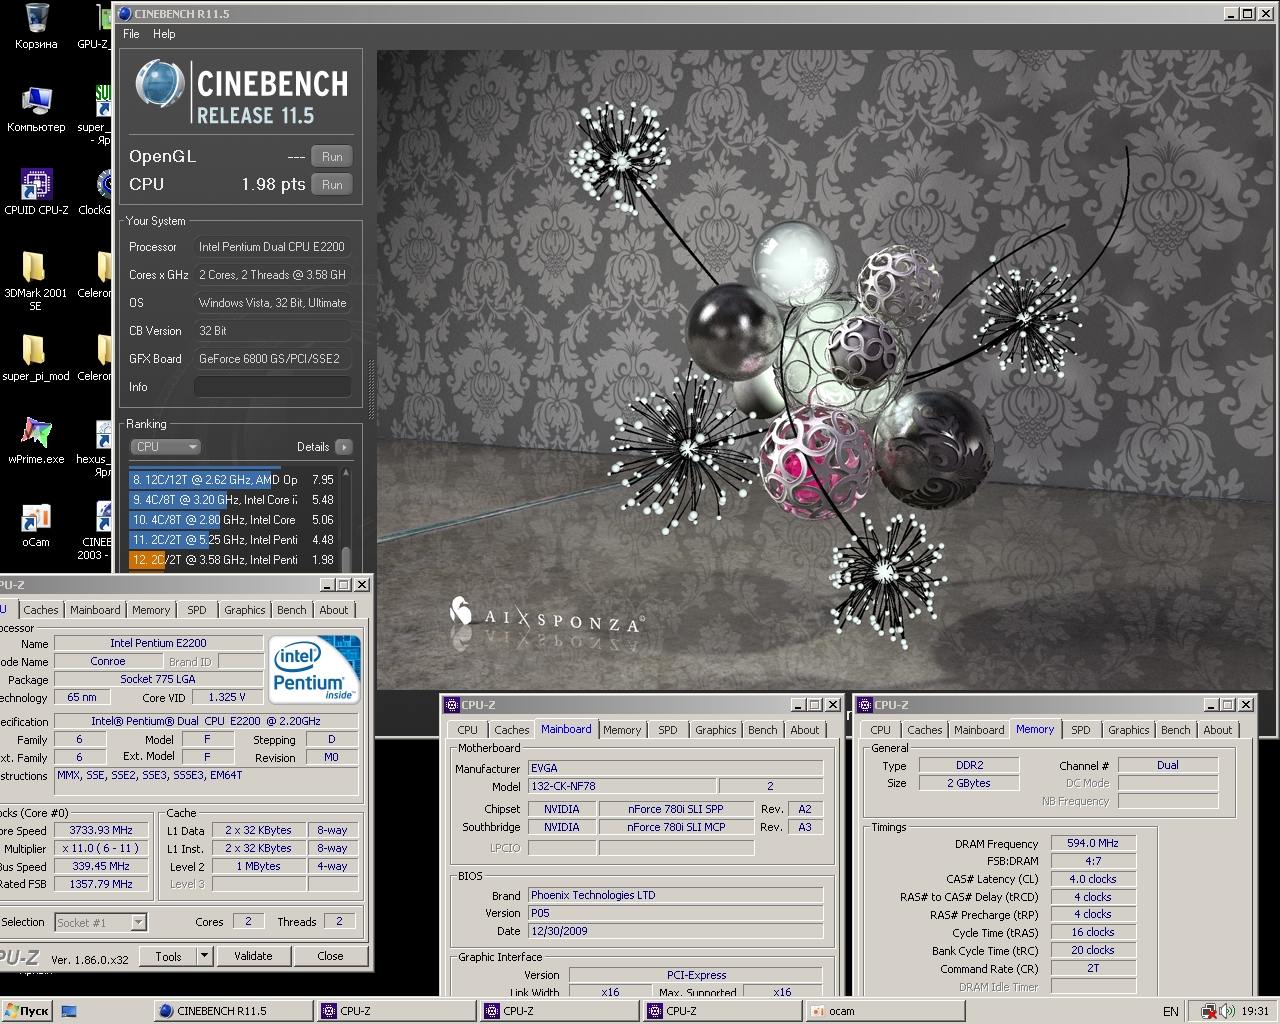Click the Validate button in CPU-Z

tap(253, 956)
